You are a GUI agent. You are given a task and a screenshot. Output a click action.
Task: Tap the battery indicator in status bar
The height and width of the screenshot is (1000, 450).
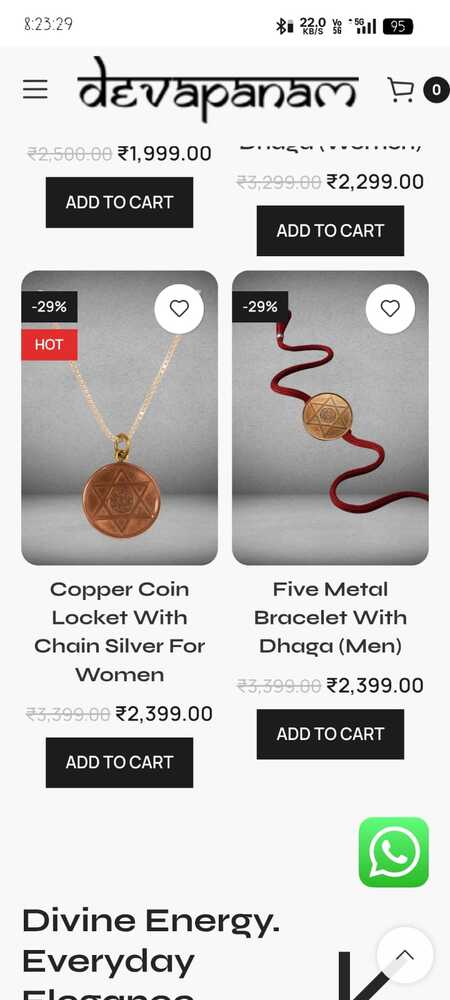point(398,26)
